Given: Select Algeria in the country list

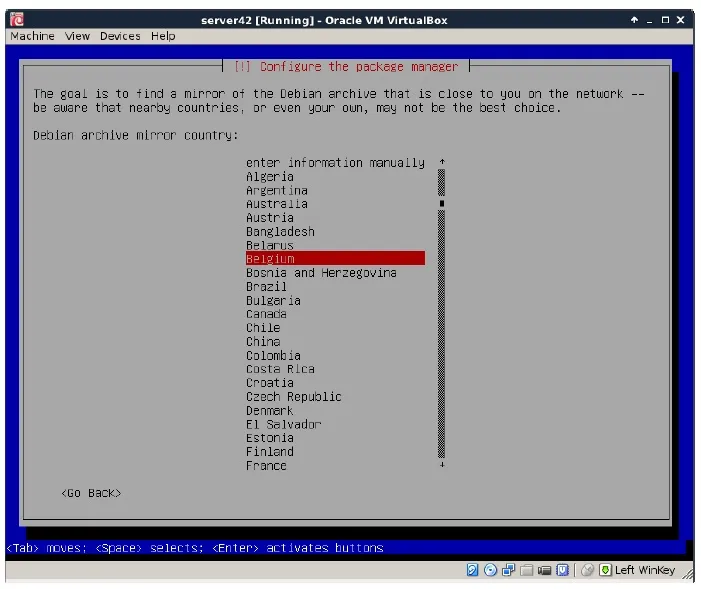Looking at the screenshot, I should [335, 177].
